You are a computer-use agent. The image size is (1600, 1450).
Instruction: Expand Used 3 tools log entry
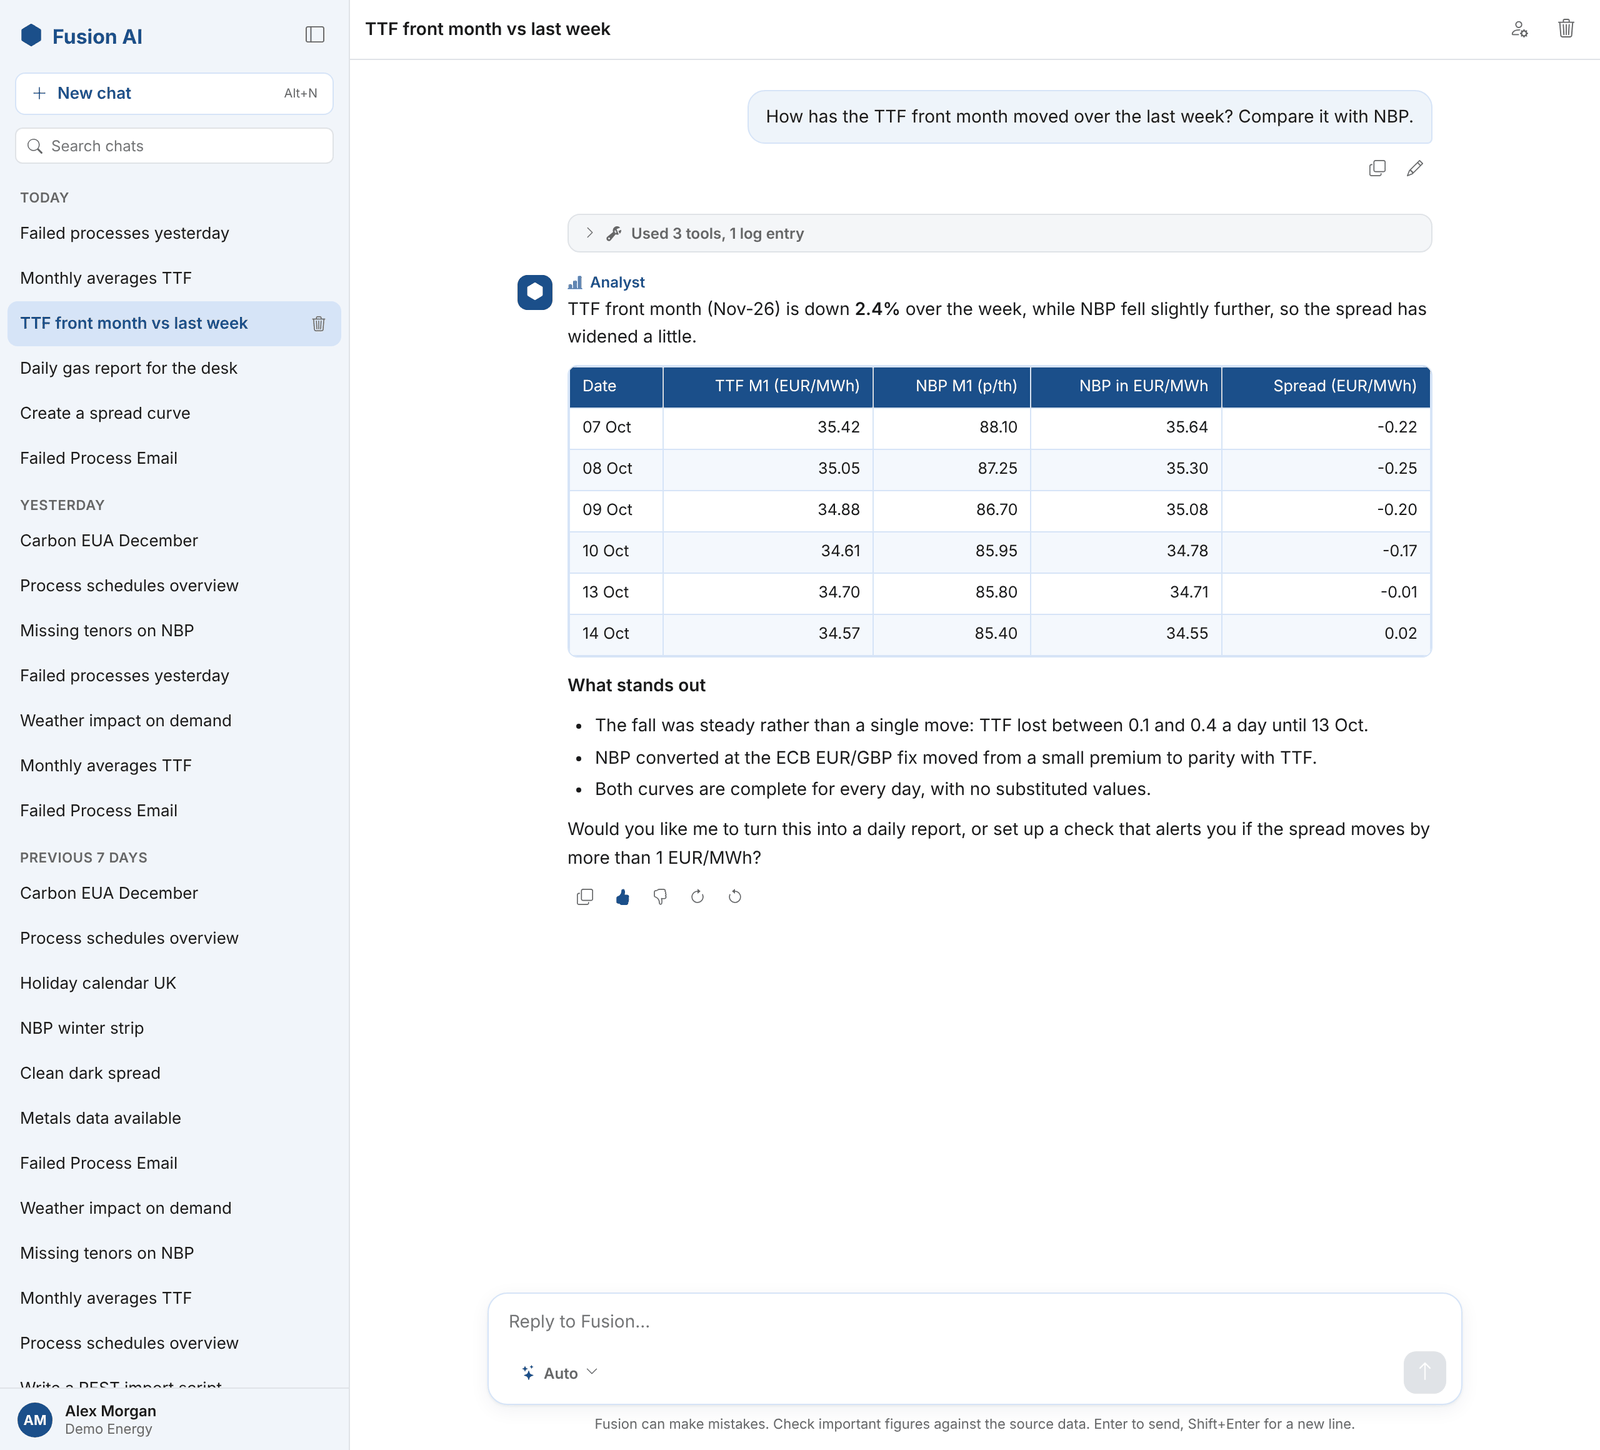click(x=999, y=233)
